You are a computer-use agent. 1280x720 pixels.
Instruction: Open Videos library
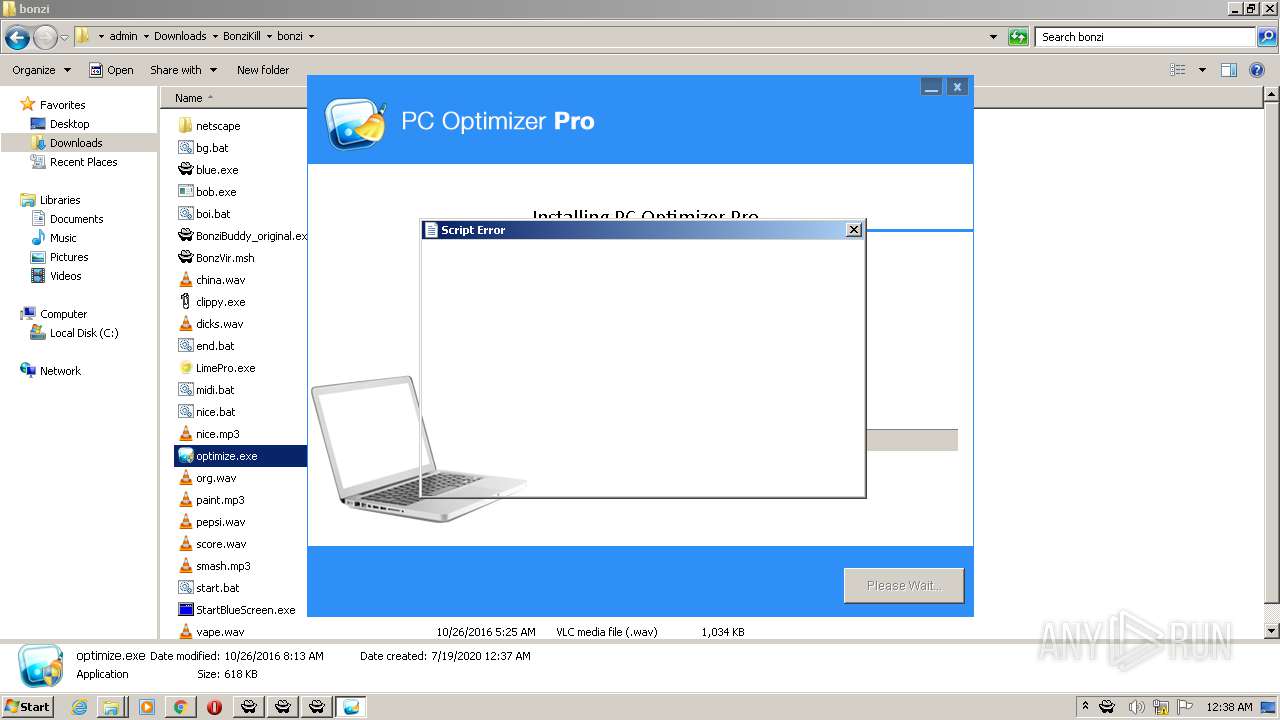65,276
